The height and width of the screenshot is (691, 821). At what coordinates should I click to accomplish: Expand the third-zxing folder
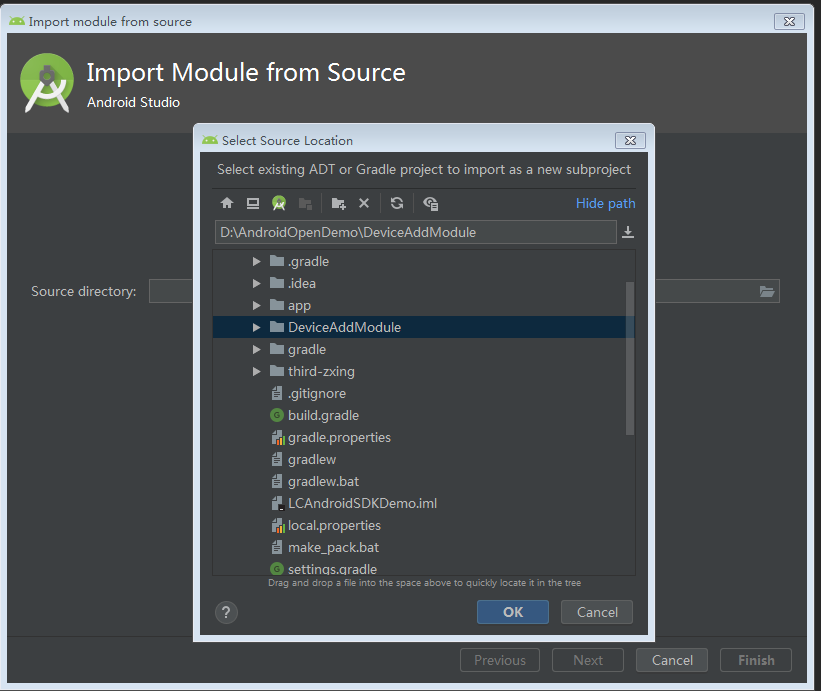[257, 371]
